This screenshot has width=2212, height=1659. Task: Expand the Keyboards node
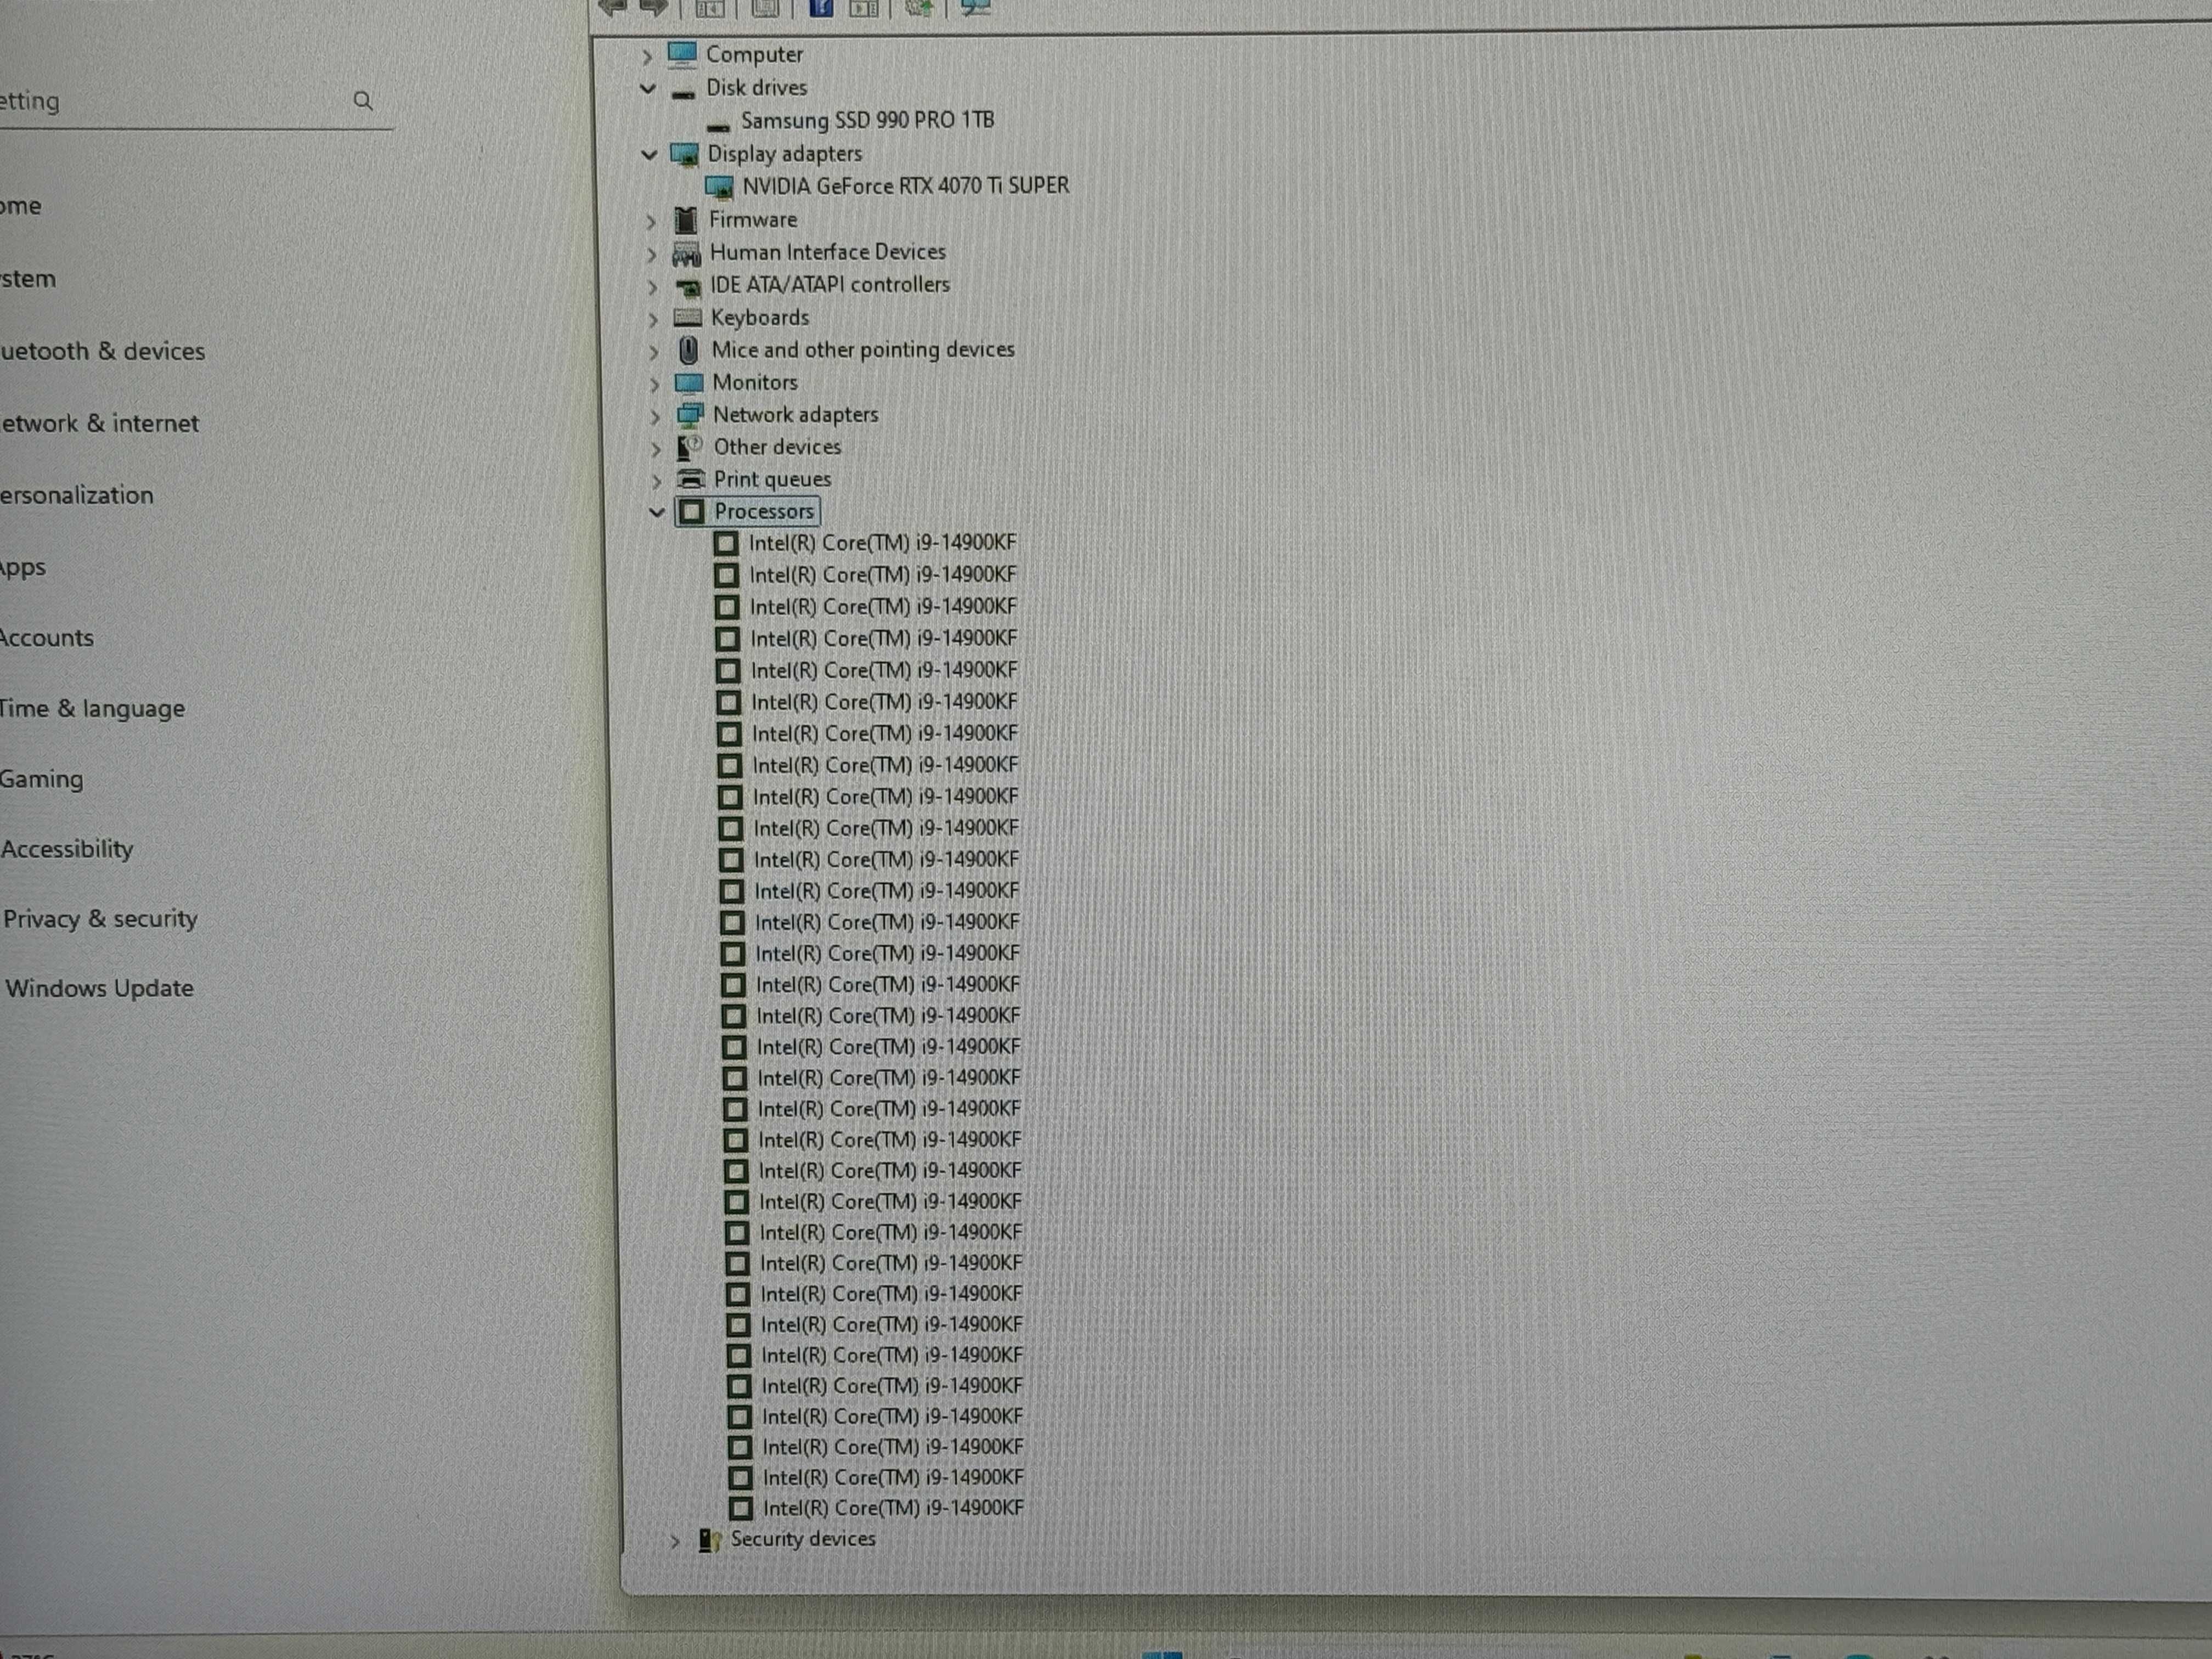[653, 319]
